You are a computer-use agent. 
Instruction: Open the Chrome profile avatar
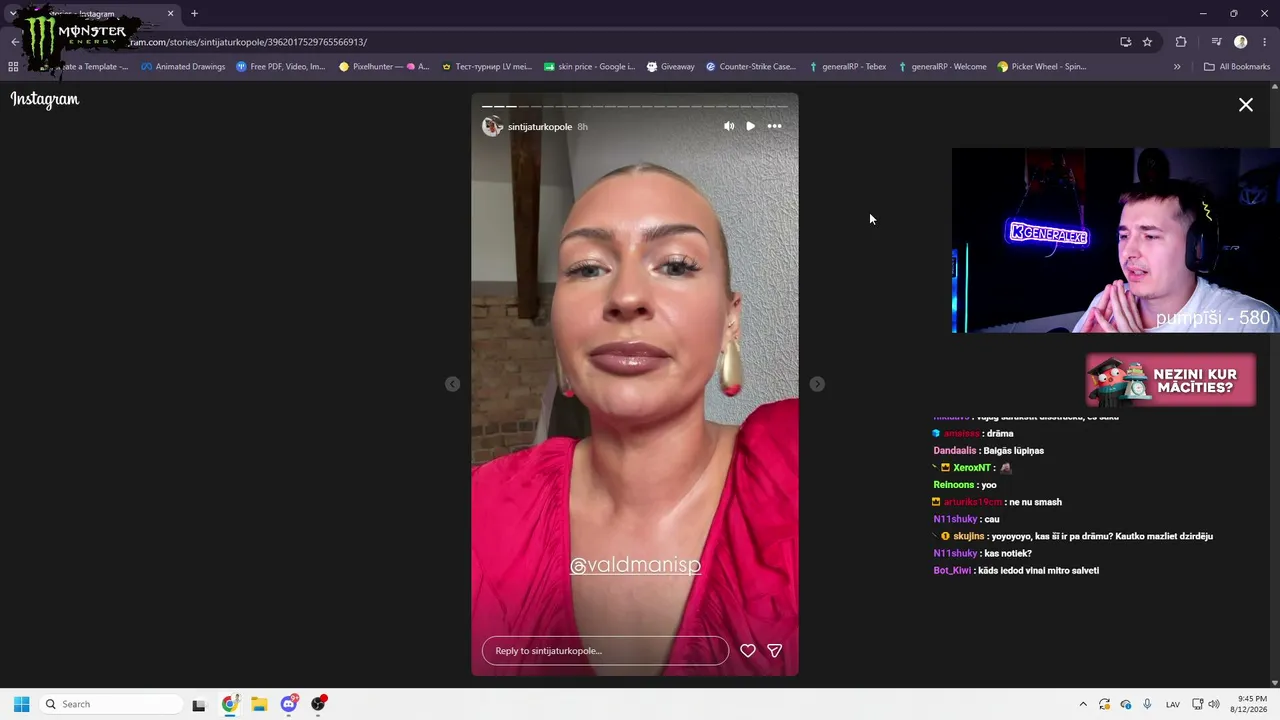click(x=1241, y=42)
